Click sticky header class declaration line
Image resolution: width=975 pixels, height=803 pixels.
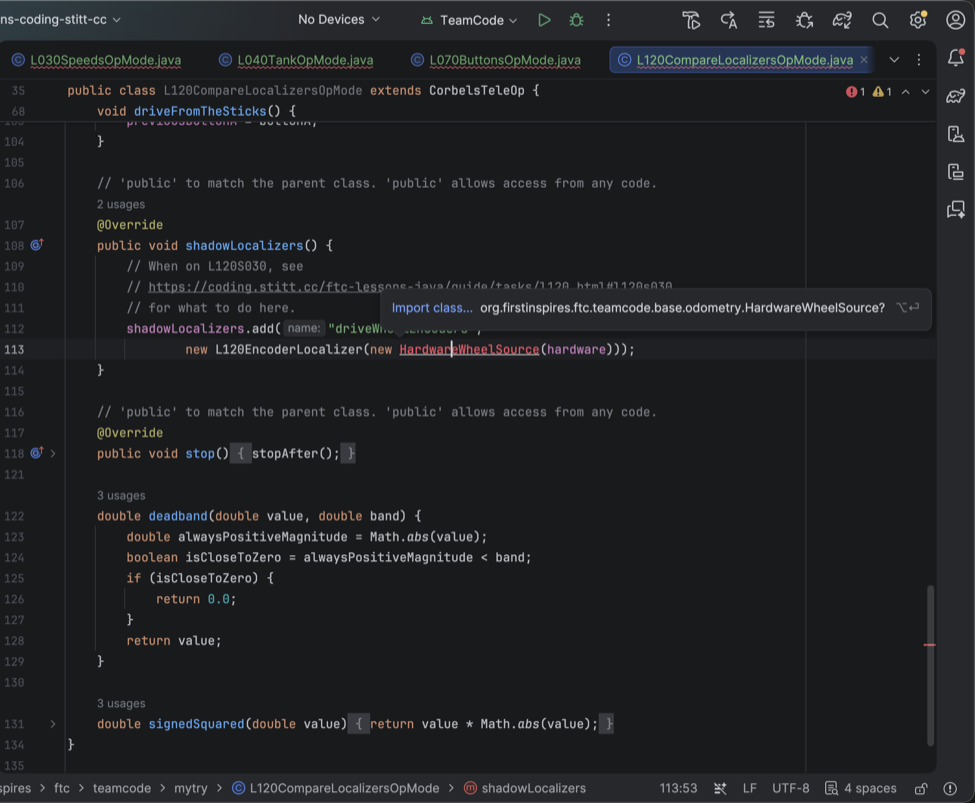(303, 91)
